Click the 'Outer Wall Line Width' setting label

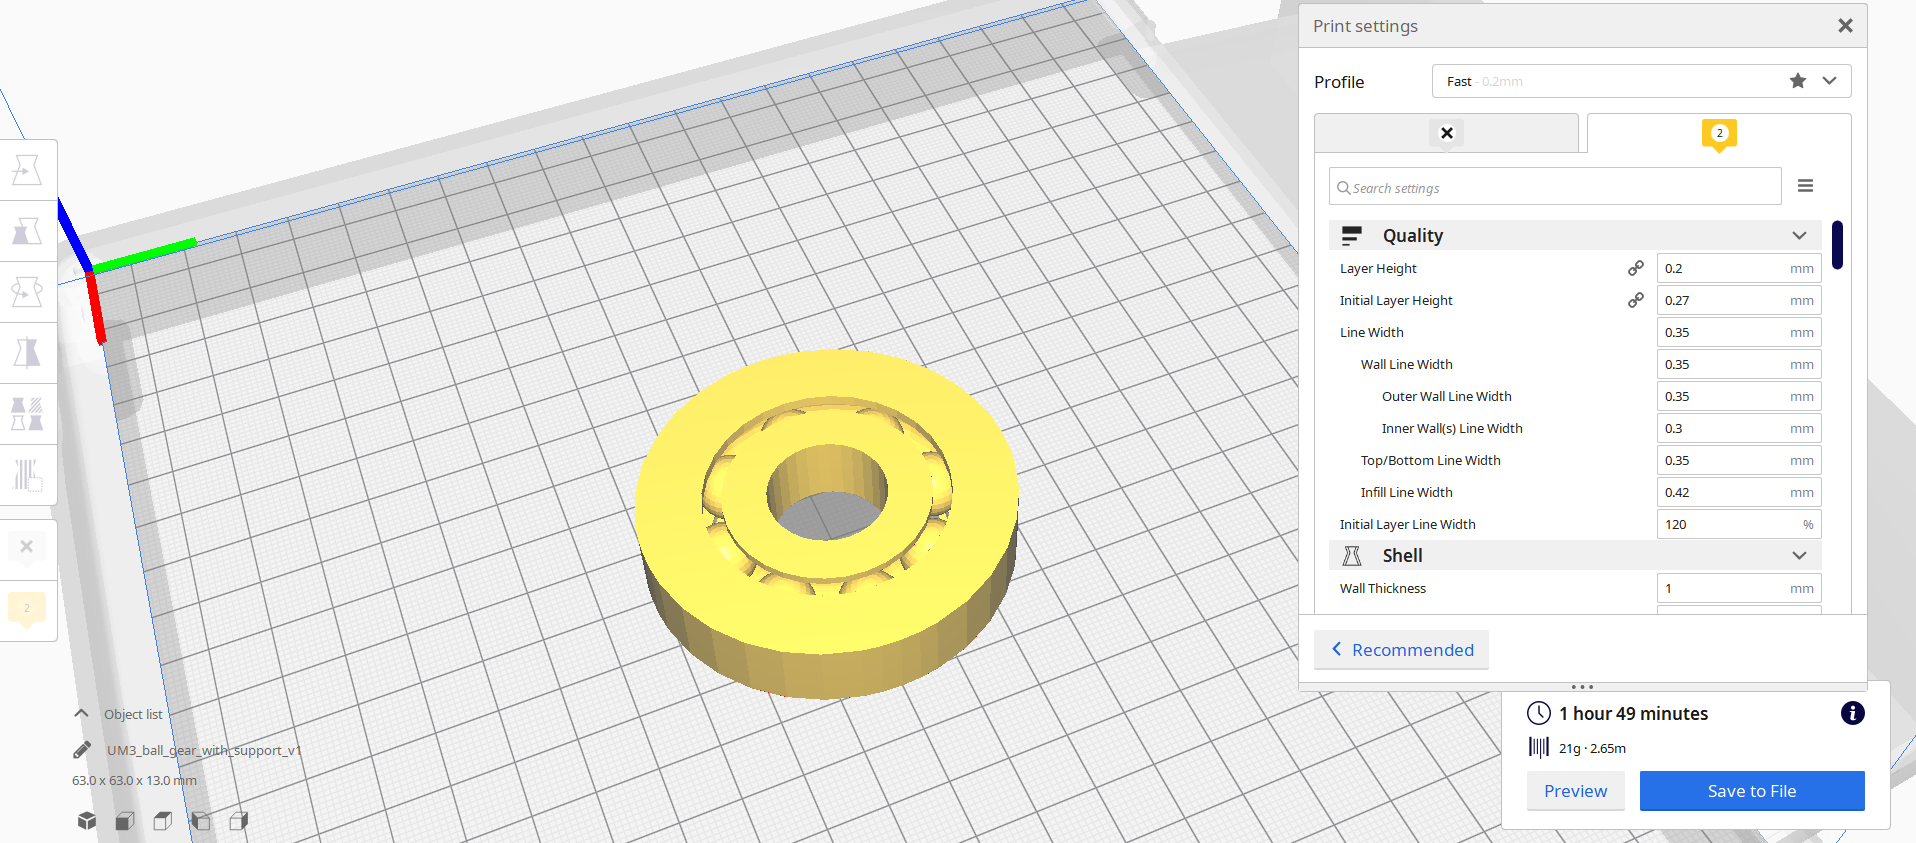pyautogui.click(x=1446, y=396)
